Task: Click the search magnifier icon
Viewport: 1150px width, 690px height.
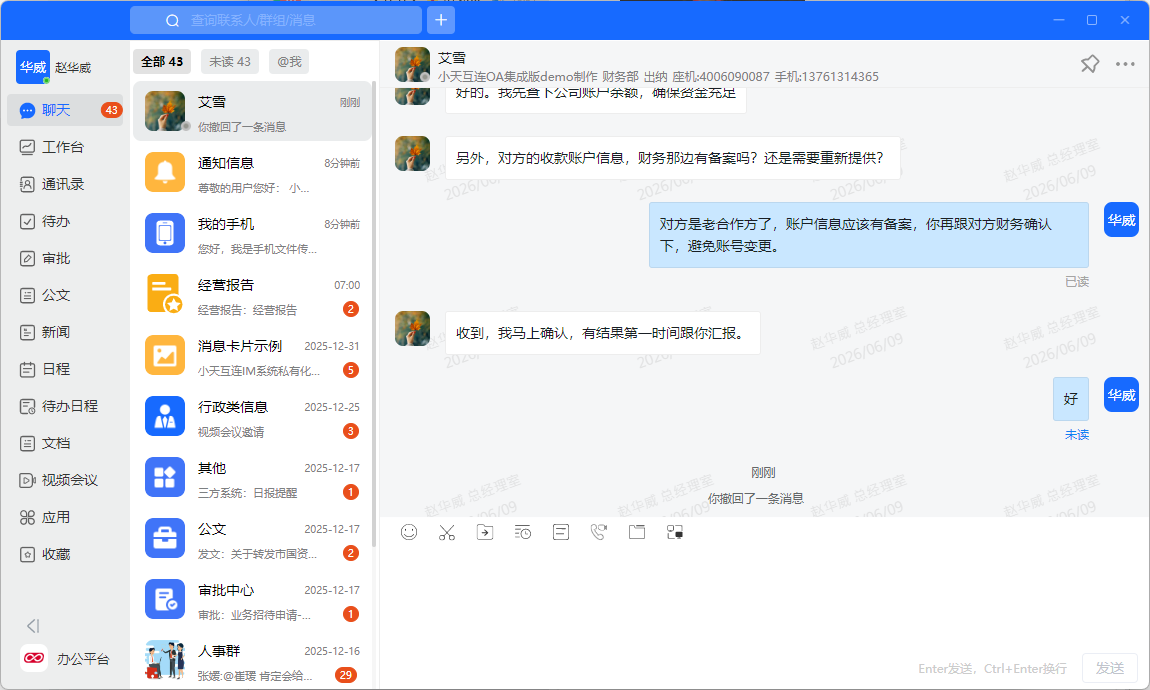Action: coord(172,21)
